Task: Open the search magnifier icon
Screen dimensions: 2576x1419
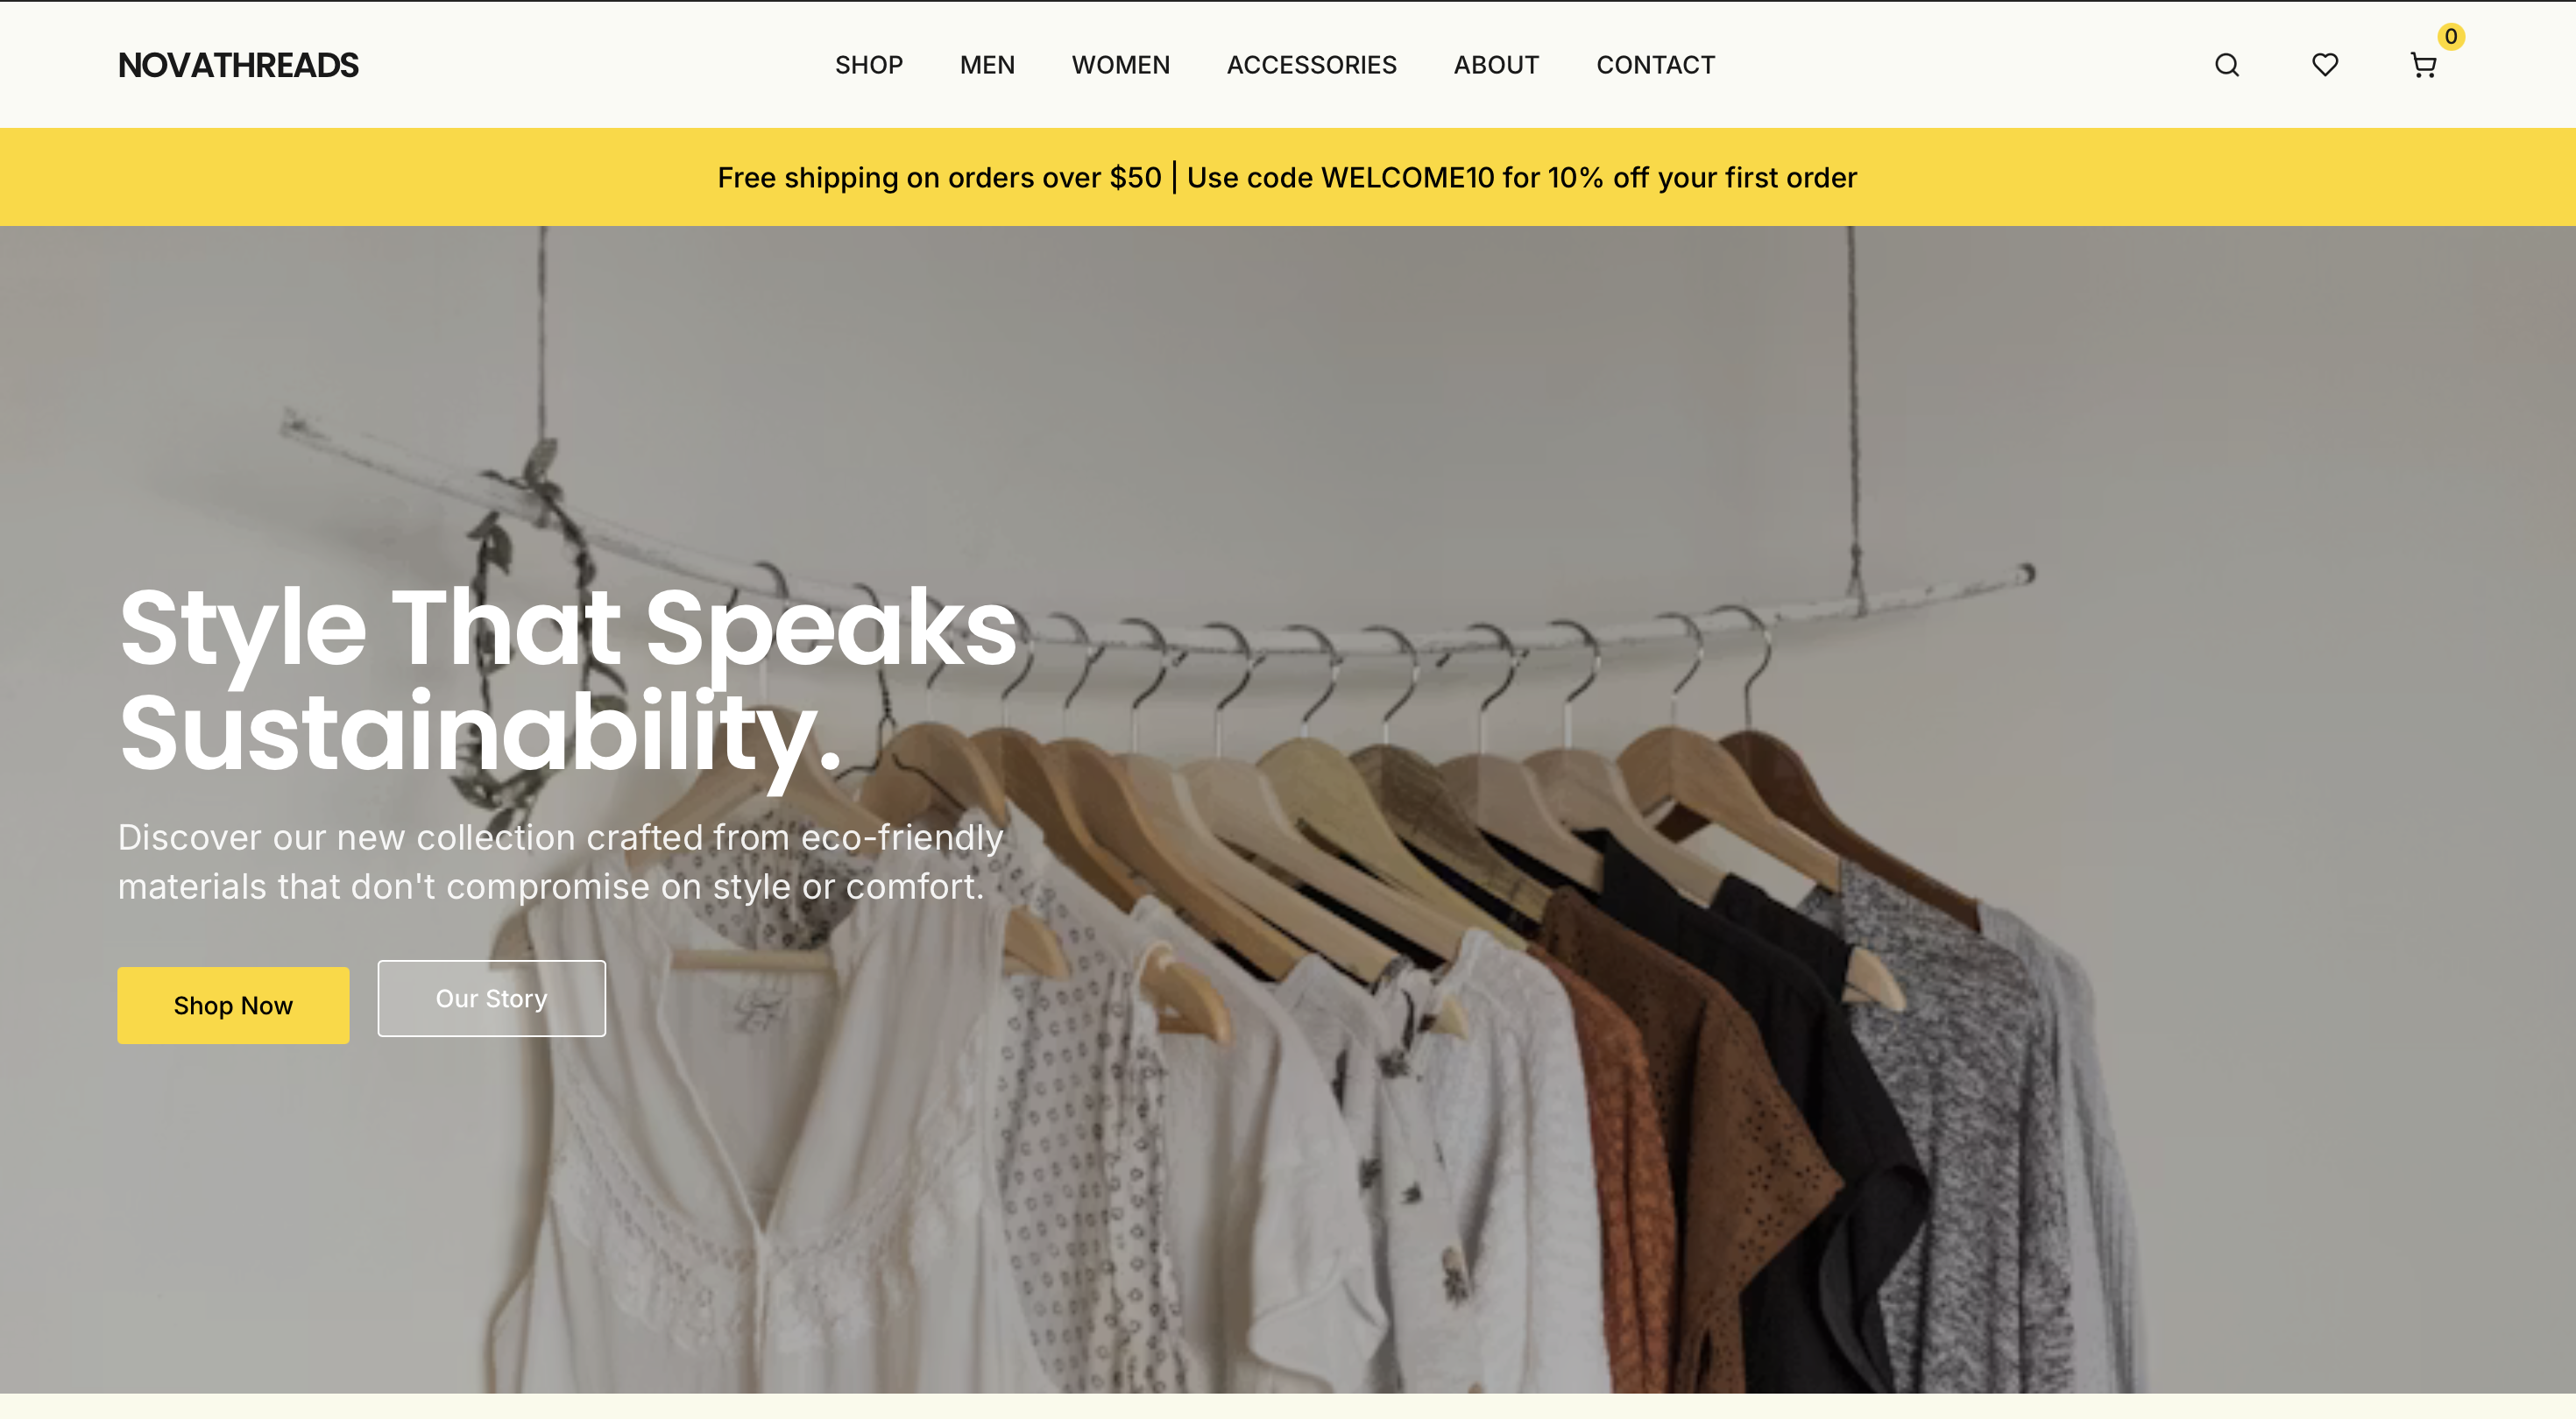Action: click(2227, 65)
